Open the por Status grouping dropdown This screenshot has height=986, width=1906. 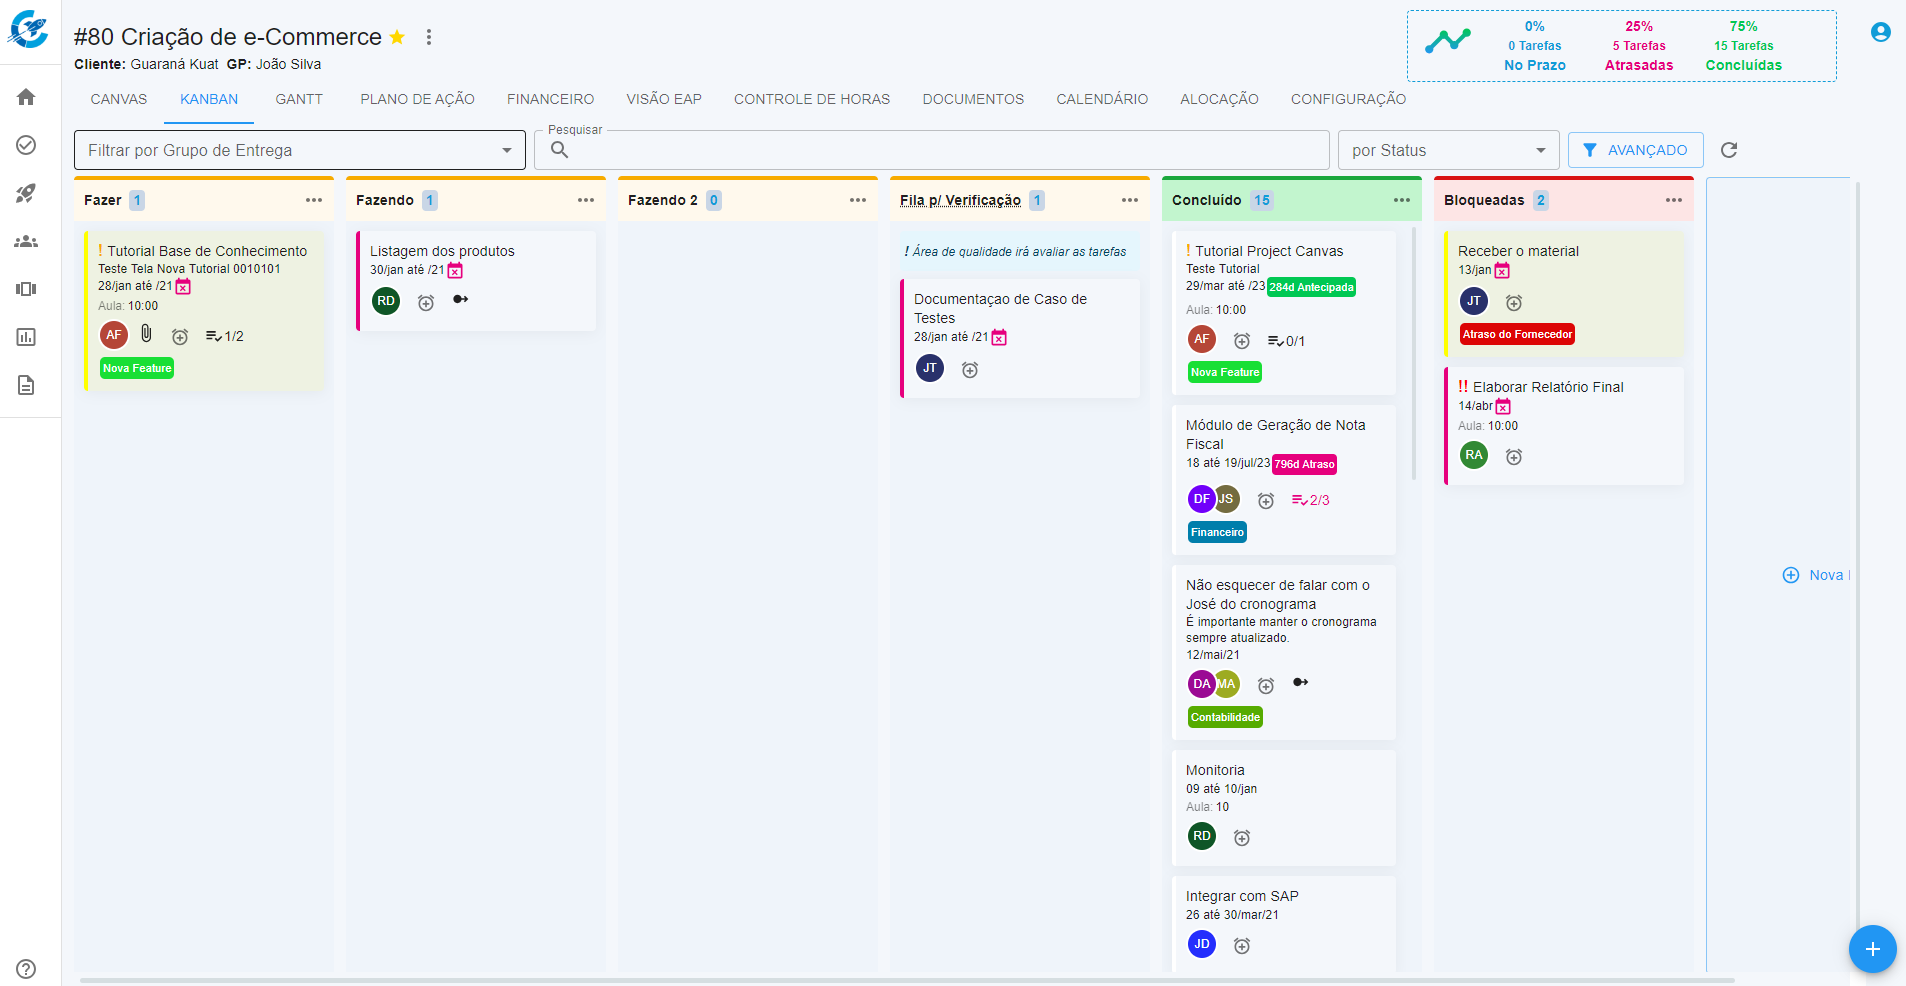pyautogui.click(x=1448, y=150)
